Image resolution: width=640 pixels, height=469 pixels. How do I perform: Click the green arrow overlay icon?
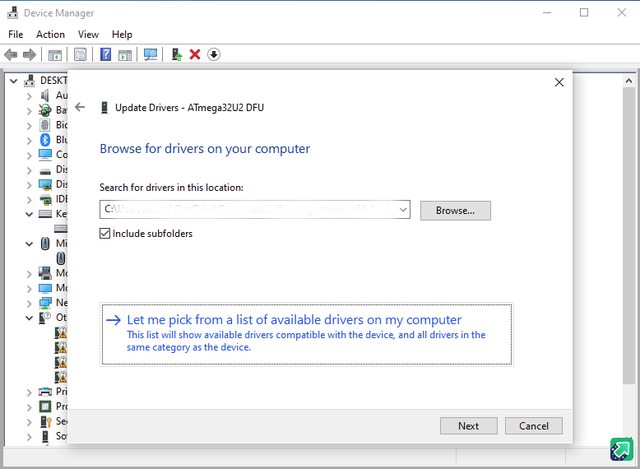point(622,449)
